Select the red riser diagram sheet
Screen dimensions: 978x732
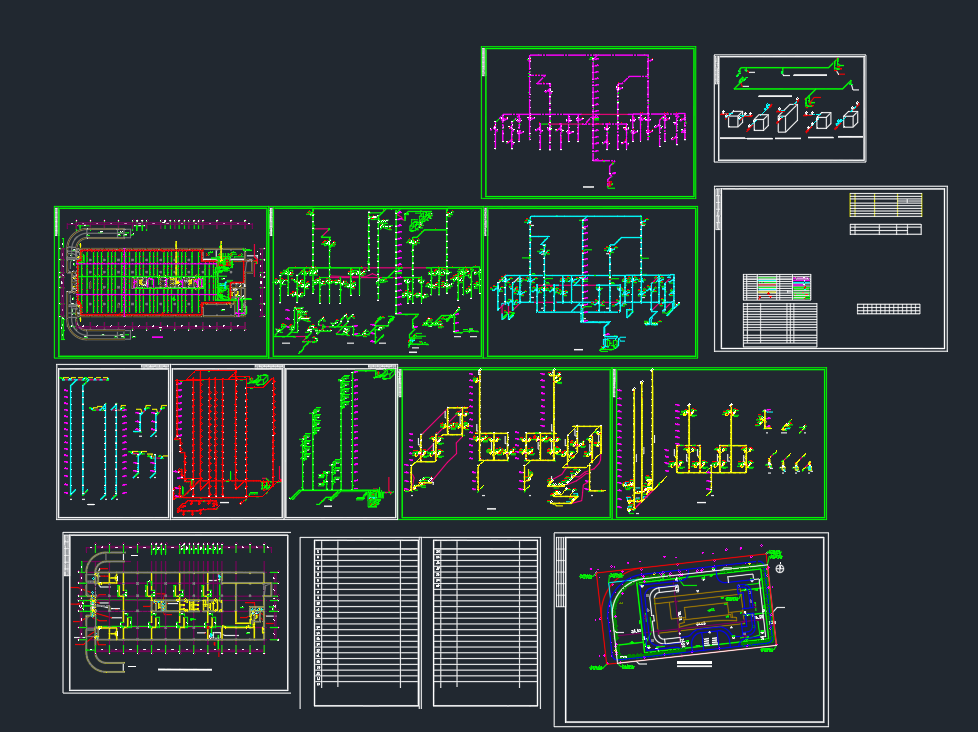point(227,442)
